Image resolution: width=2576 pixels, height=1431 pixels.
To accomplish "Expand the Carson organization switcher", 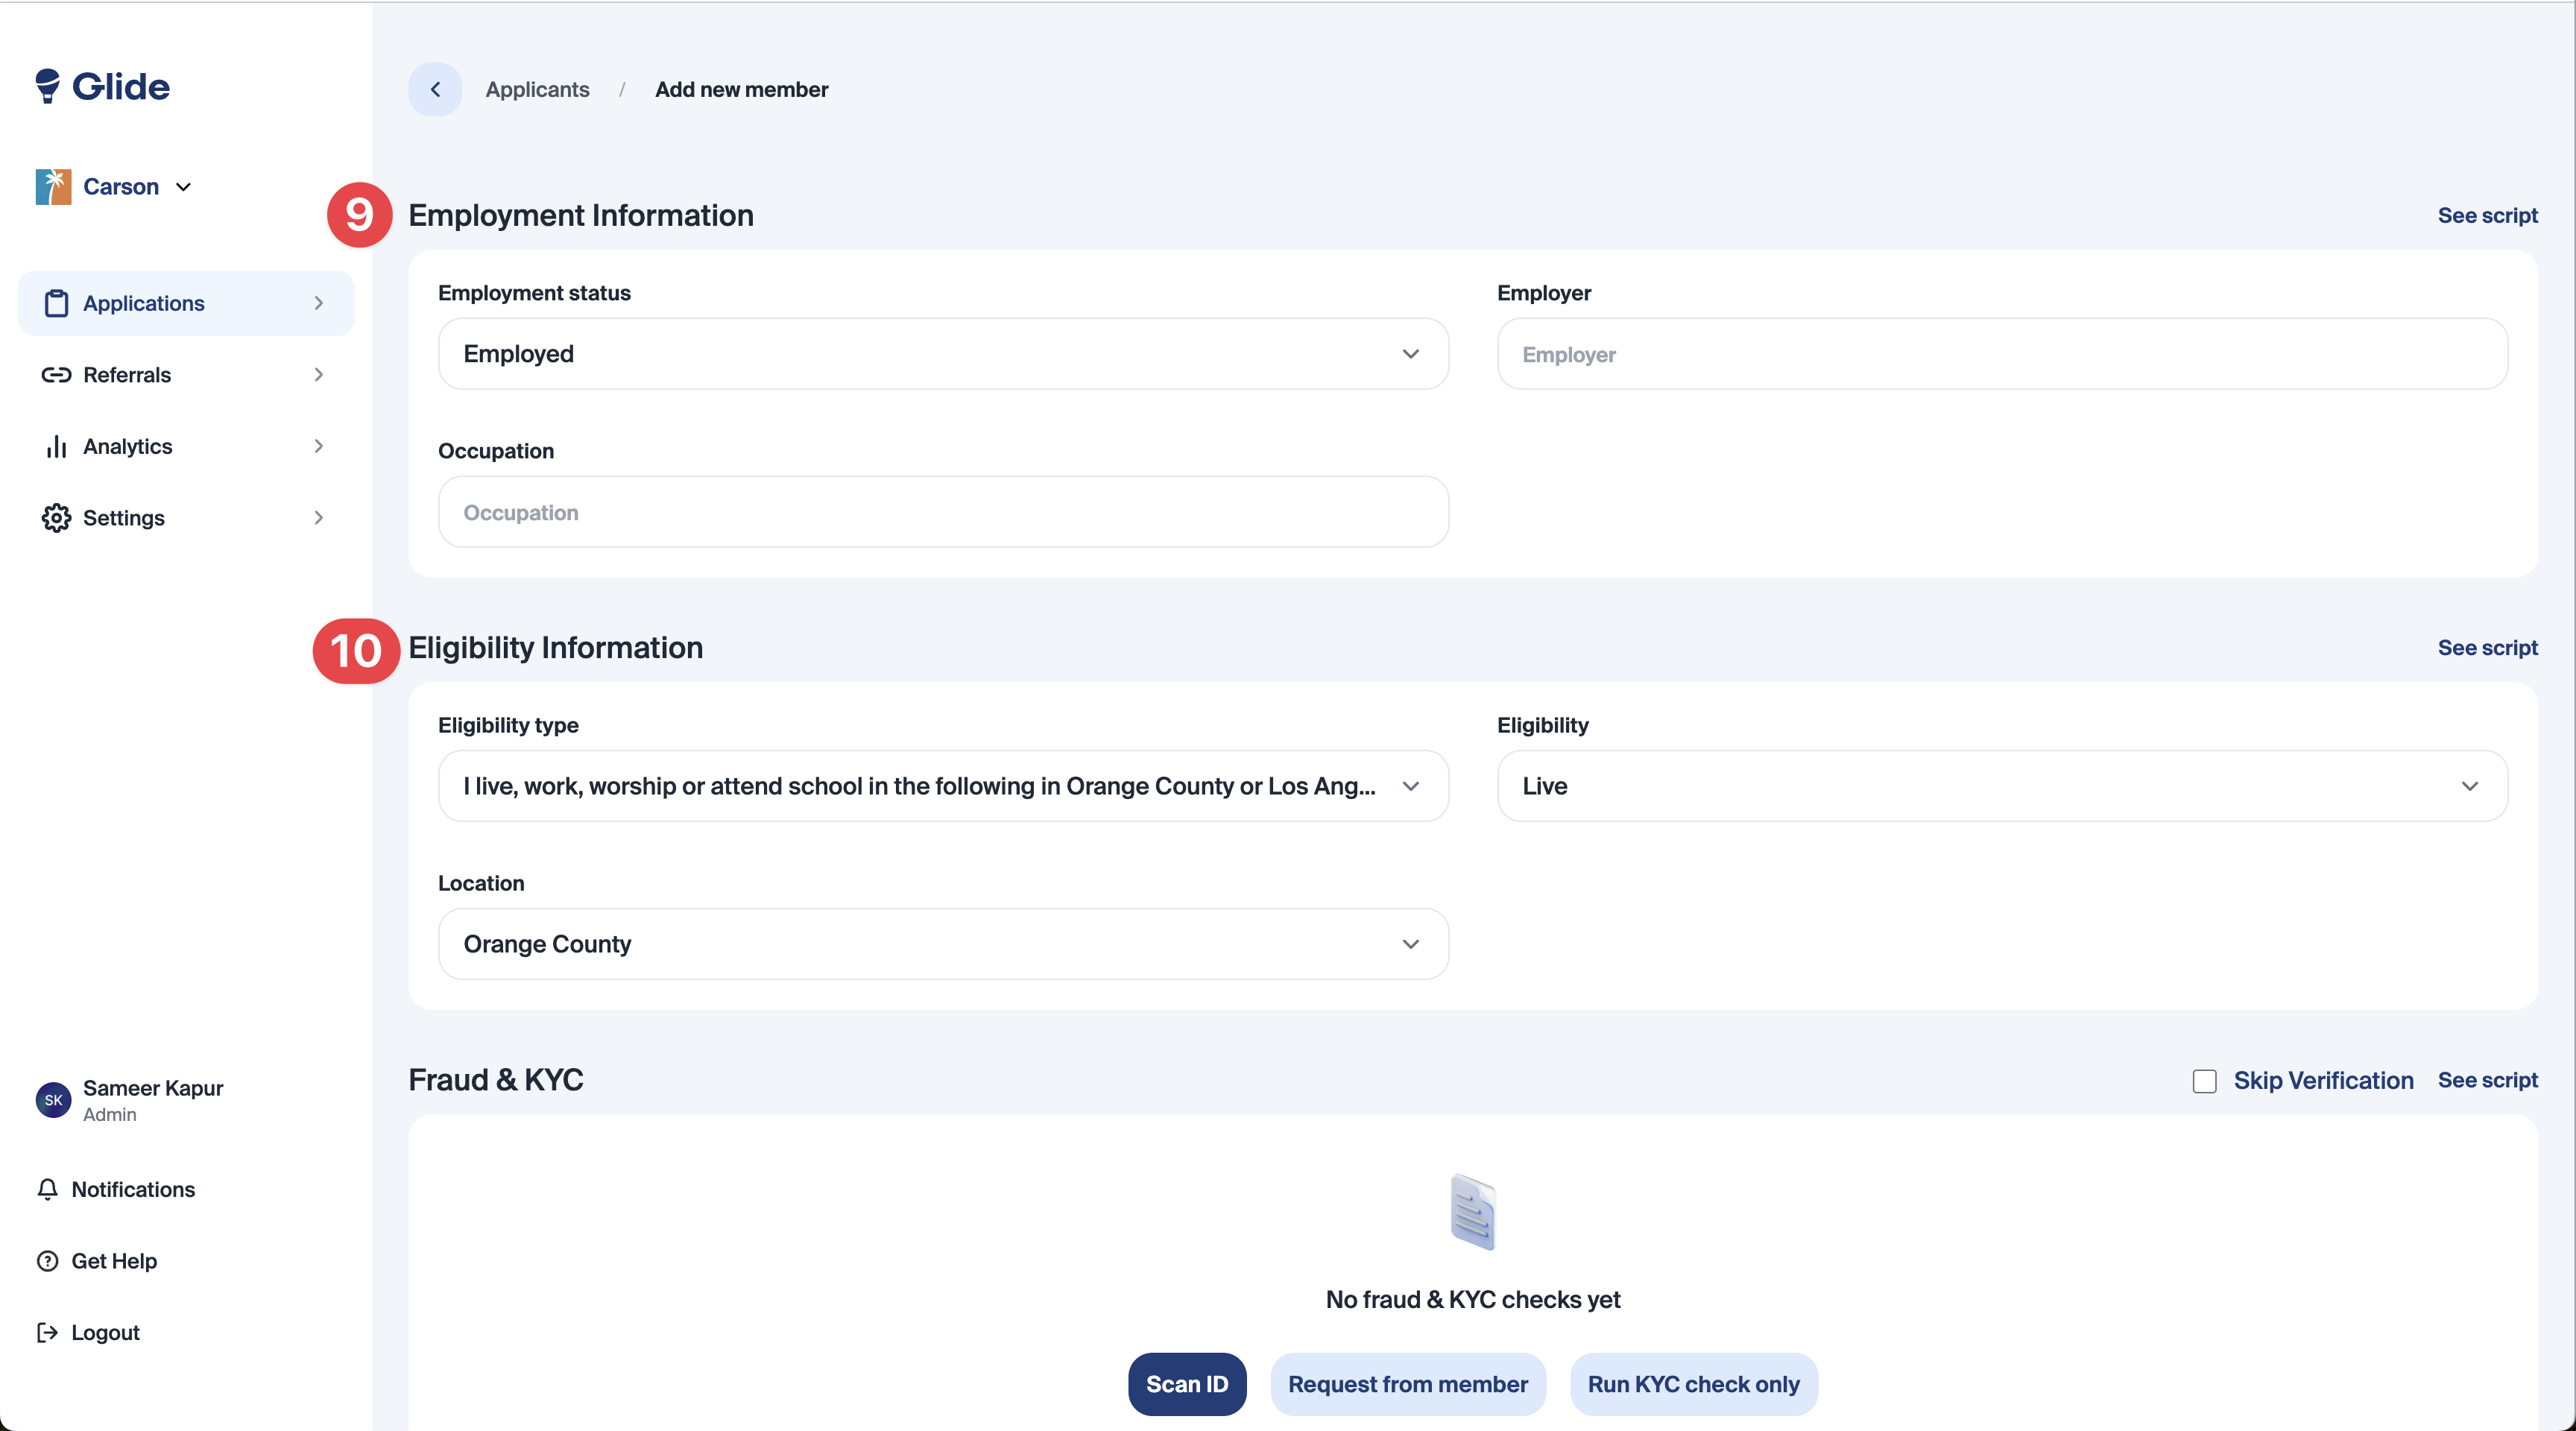I will tap(121, 187).
